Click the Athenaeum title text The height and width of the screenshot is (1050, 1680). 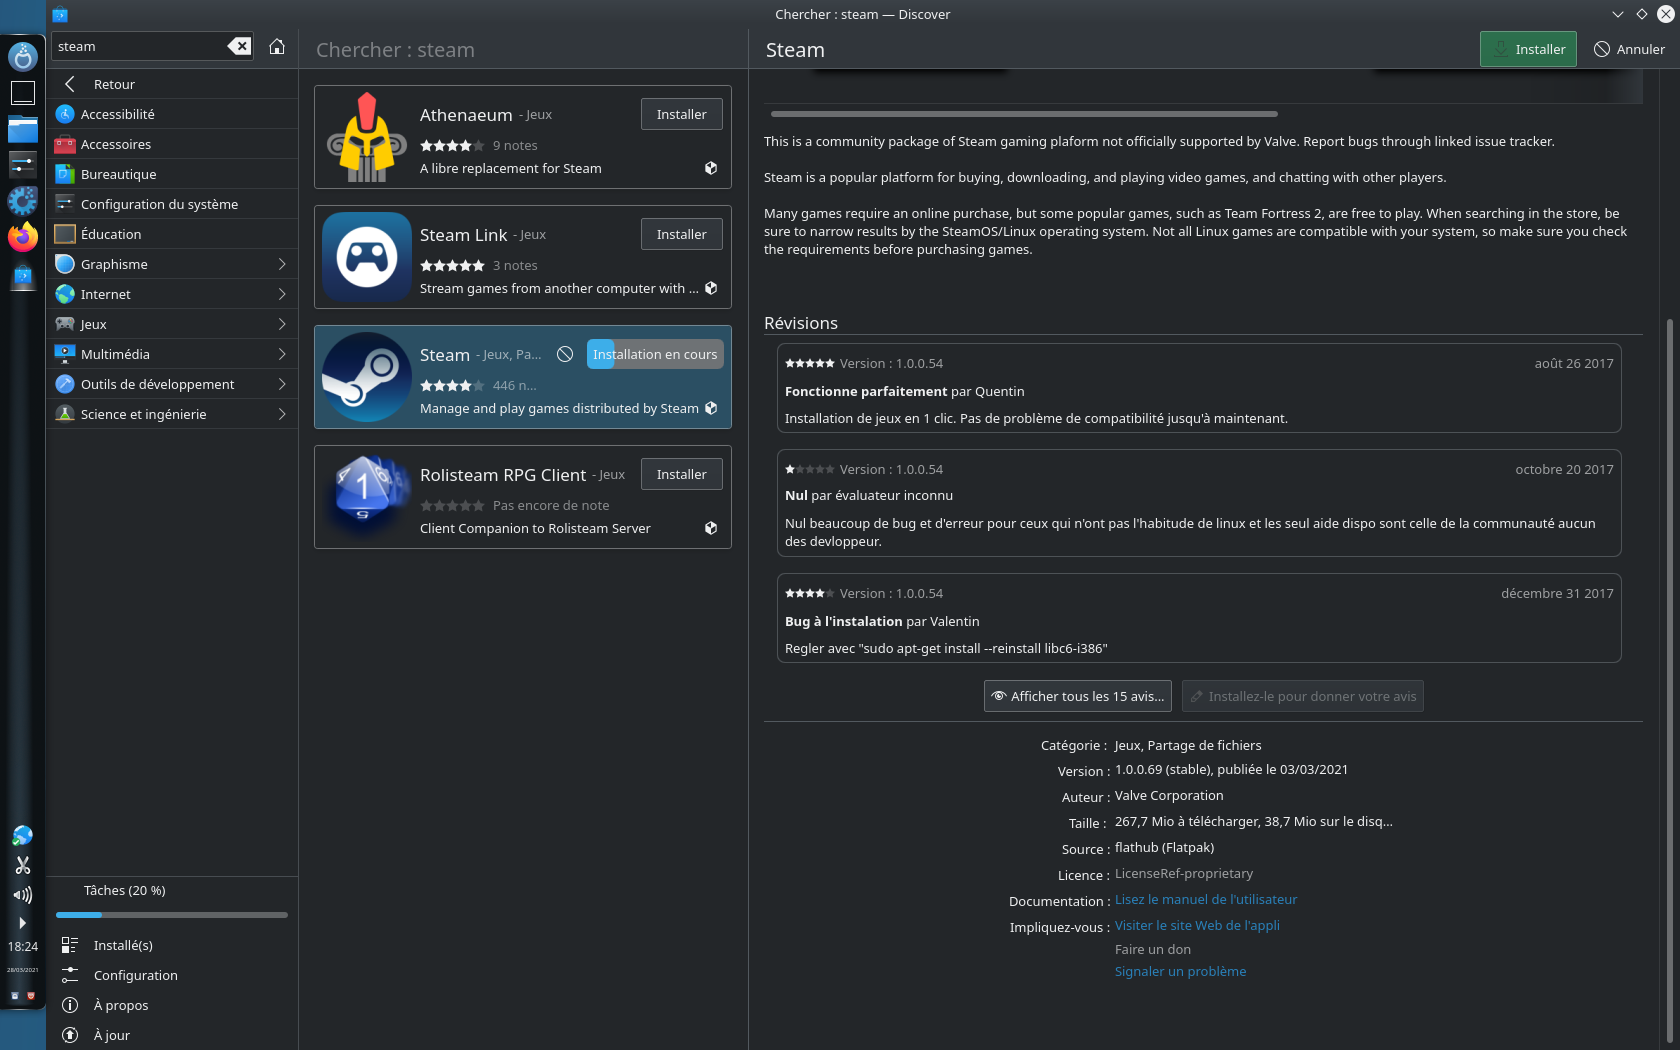pos(466,115)
